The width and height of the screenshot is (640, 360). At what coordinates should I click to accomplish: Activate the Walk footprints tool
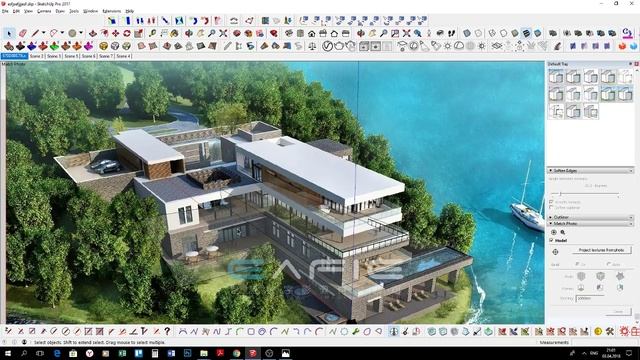click(x=451, y=33)
